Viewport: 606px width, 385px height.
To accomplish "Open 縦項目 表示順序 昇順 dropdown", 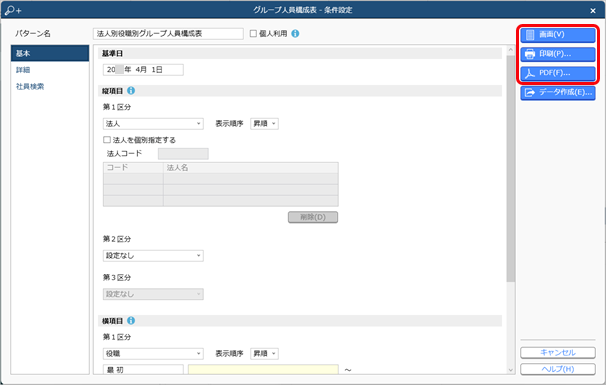I will [264, 124].
